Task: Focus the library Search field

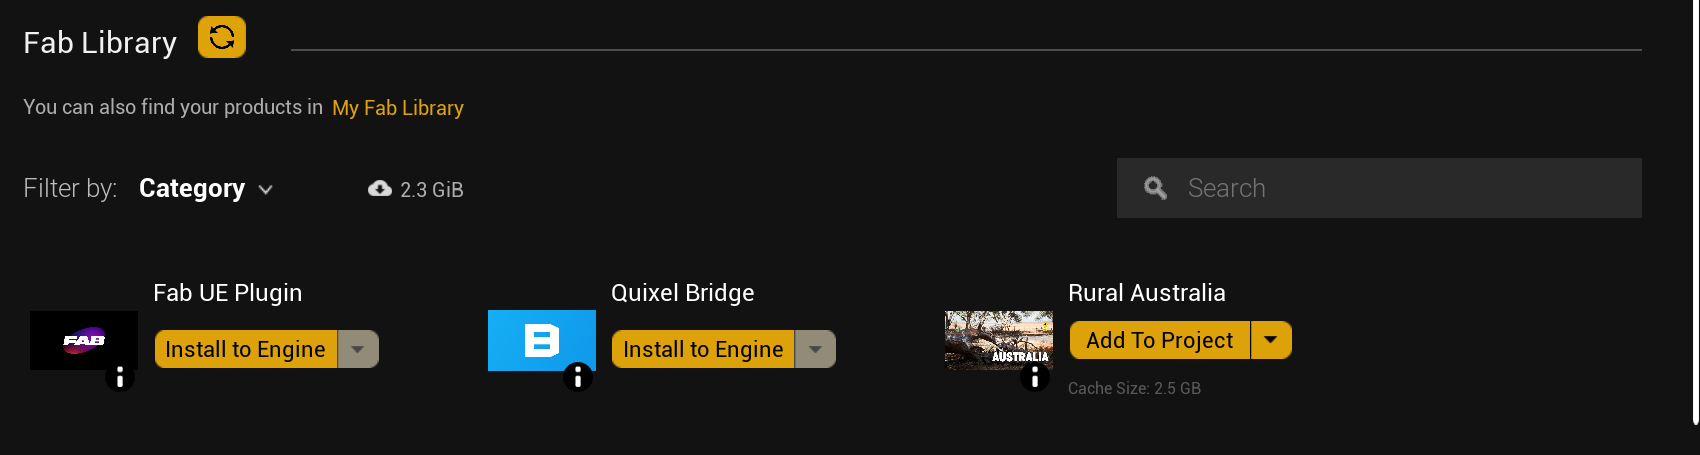Action: tap(1379, 188)
